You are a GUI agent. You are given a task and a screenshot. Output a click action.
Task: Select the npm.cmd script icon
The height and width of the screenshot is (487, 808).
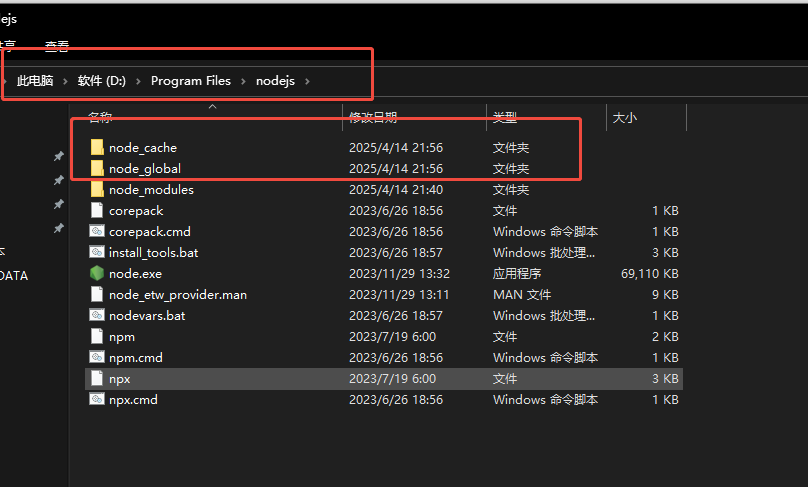[x=97, y=357]
